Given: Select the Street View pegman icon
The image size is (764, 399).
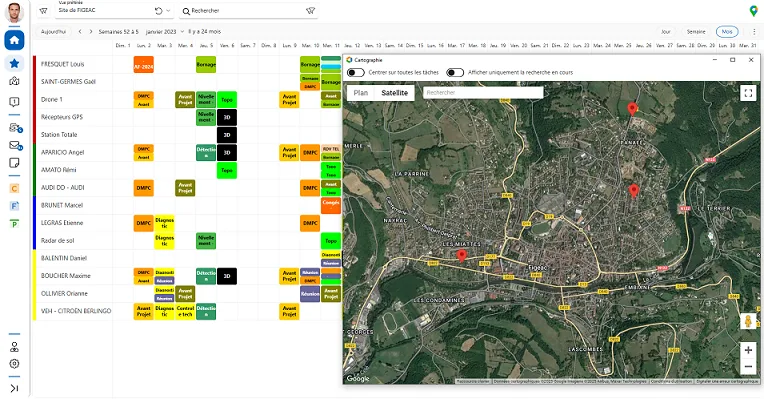Looking at the screenshot, I should 748,321.
